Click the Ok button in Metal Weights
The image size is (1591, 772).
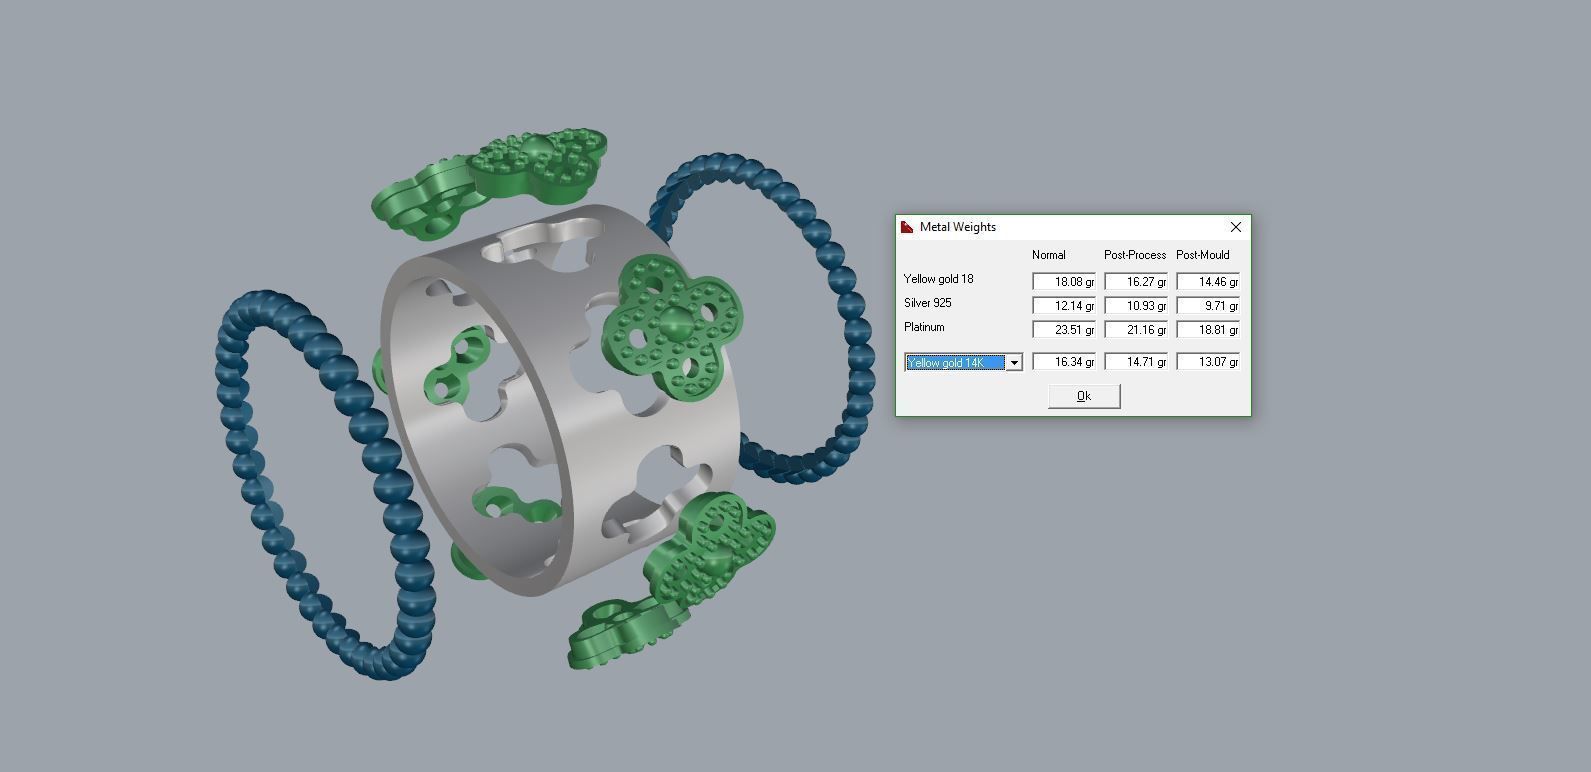(x=1084, y=396)
